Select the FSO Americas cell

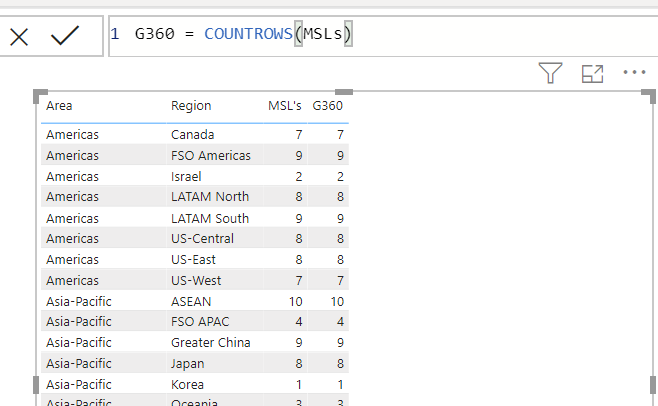[211, 155]
